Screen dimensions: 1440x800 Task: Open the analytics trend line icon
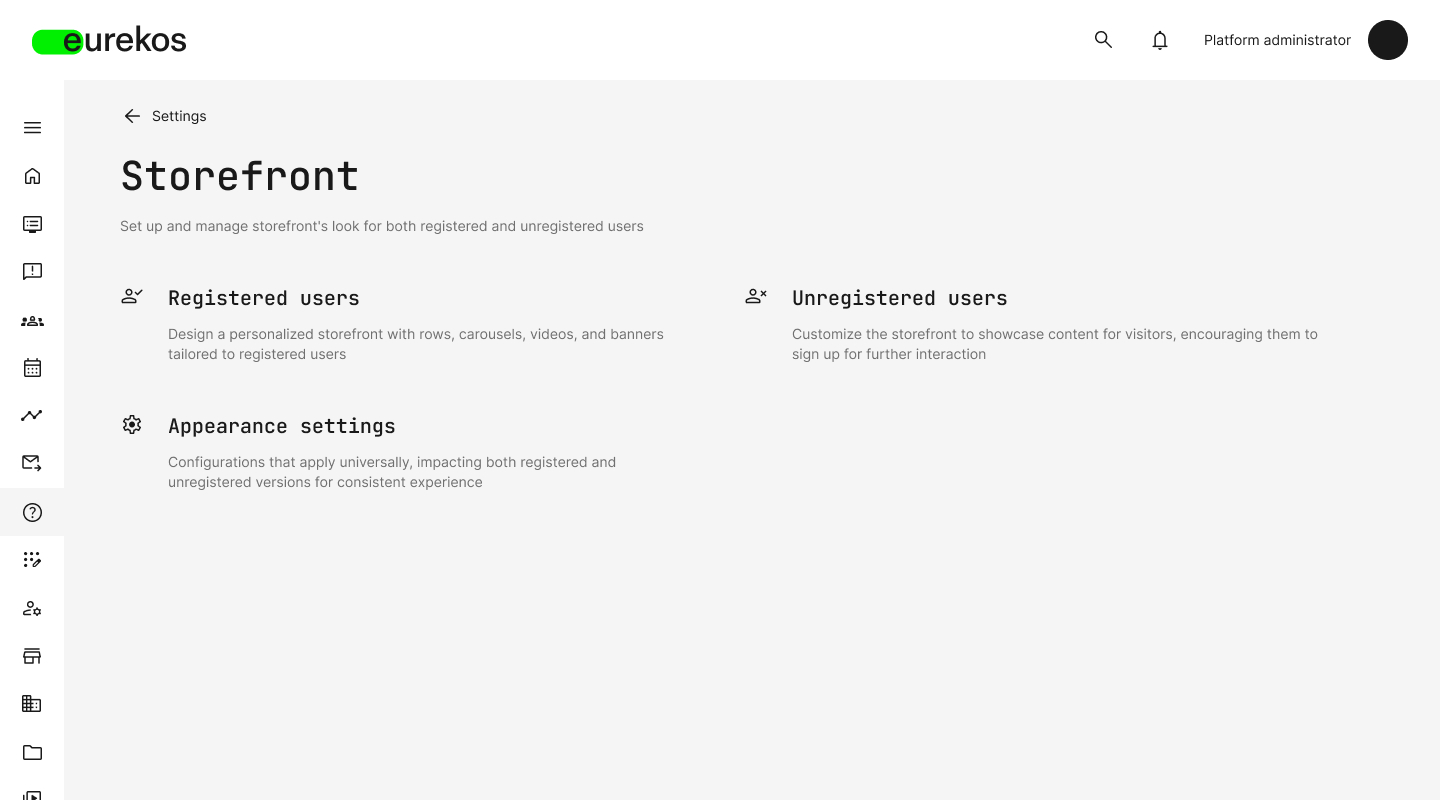(x=32, y=416)
